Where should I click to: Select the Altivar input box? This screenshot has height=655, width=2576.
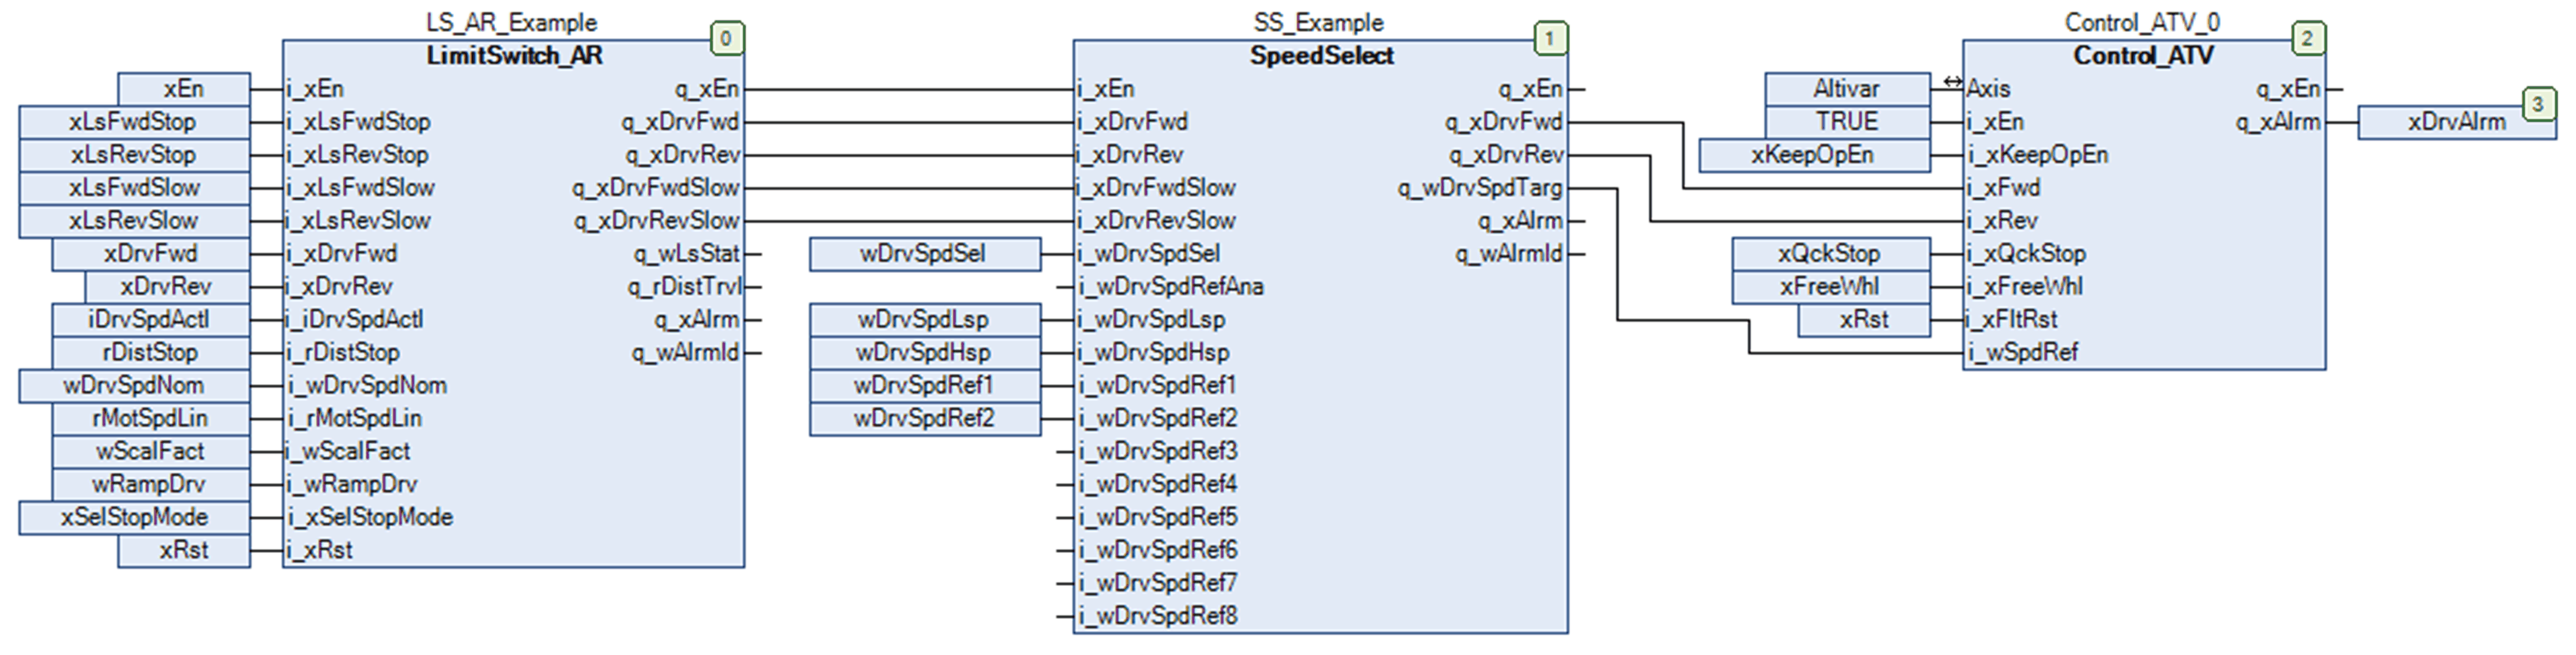coord(1848,89)
